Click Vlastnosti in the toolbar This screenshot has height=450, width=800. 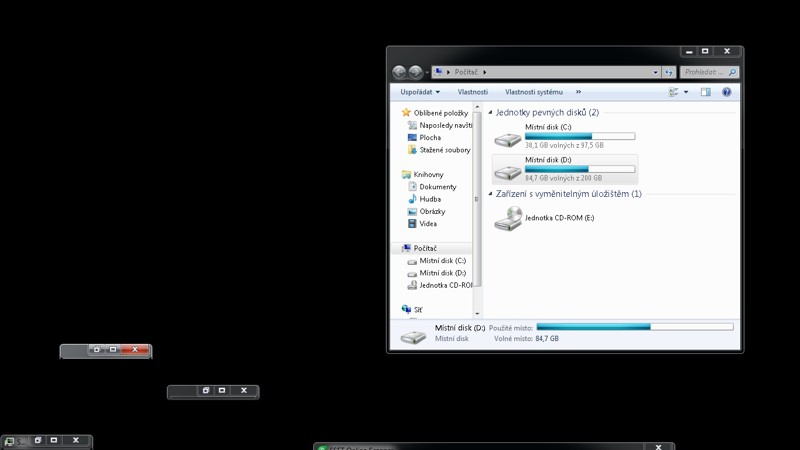tap(473, 92)
